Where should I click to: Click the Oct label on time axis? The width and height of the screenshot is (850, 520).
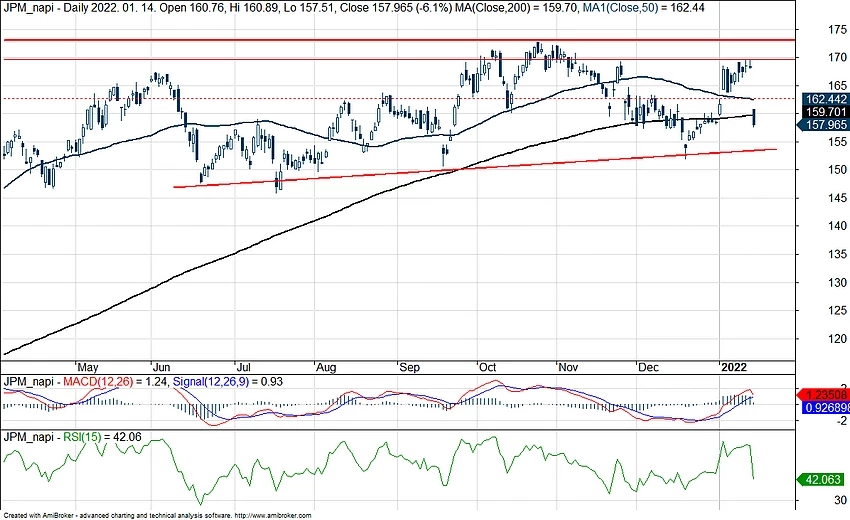(487, 367)
